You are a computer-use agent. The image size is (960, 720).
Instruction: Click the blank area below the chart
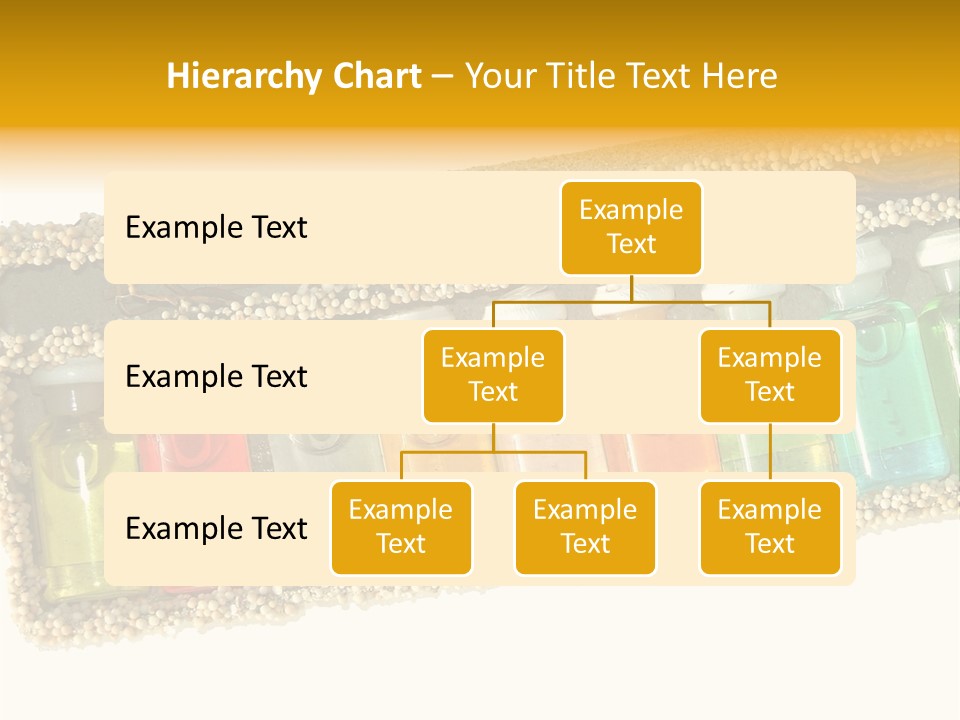point(480,660)
